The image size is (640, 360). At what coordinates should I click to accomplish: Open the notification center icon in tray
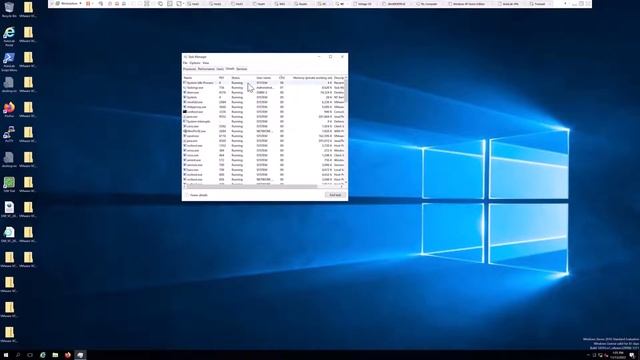632,356
